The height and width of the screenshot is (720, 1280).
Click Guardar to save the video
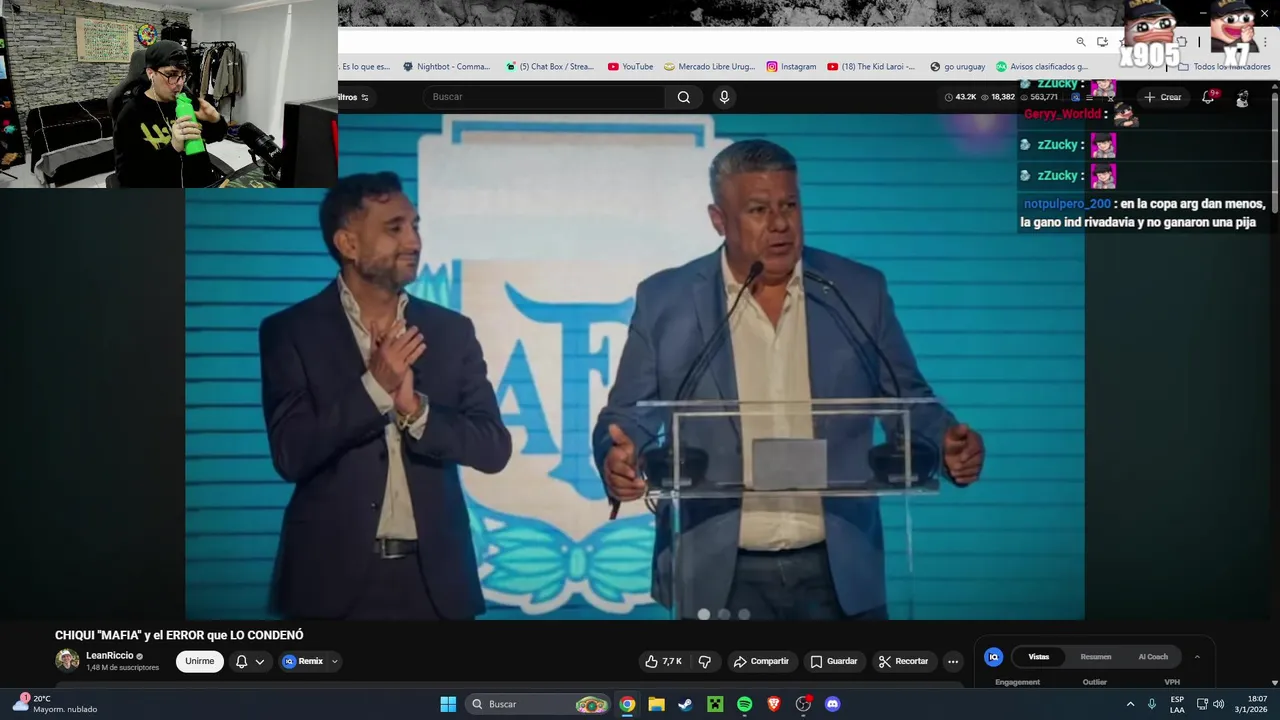[833, 661]
